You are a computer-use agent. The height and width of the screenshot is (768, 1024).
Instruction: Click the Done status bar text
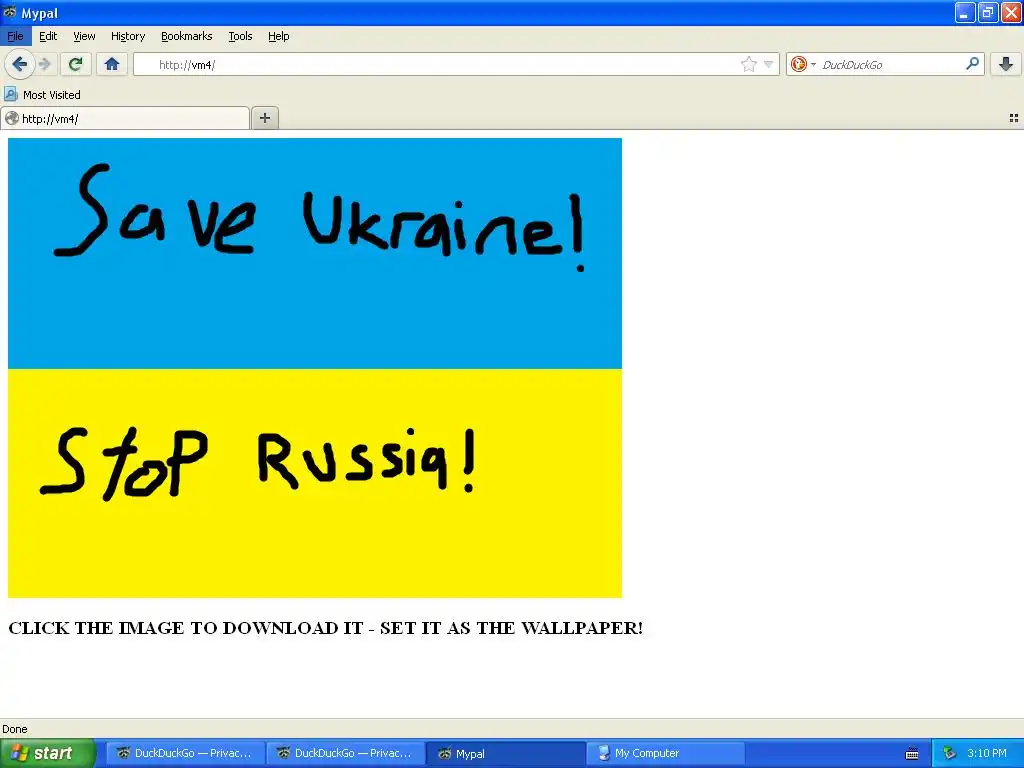15,729
